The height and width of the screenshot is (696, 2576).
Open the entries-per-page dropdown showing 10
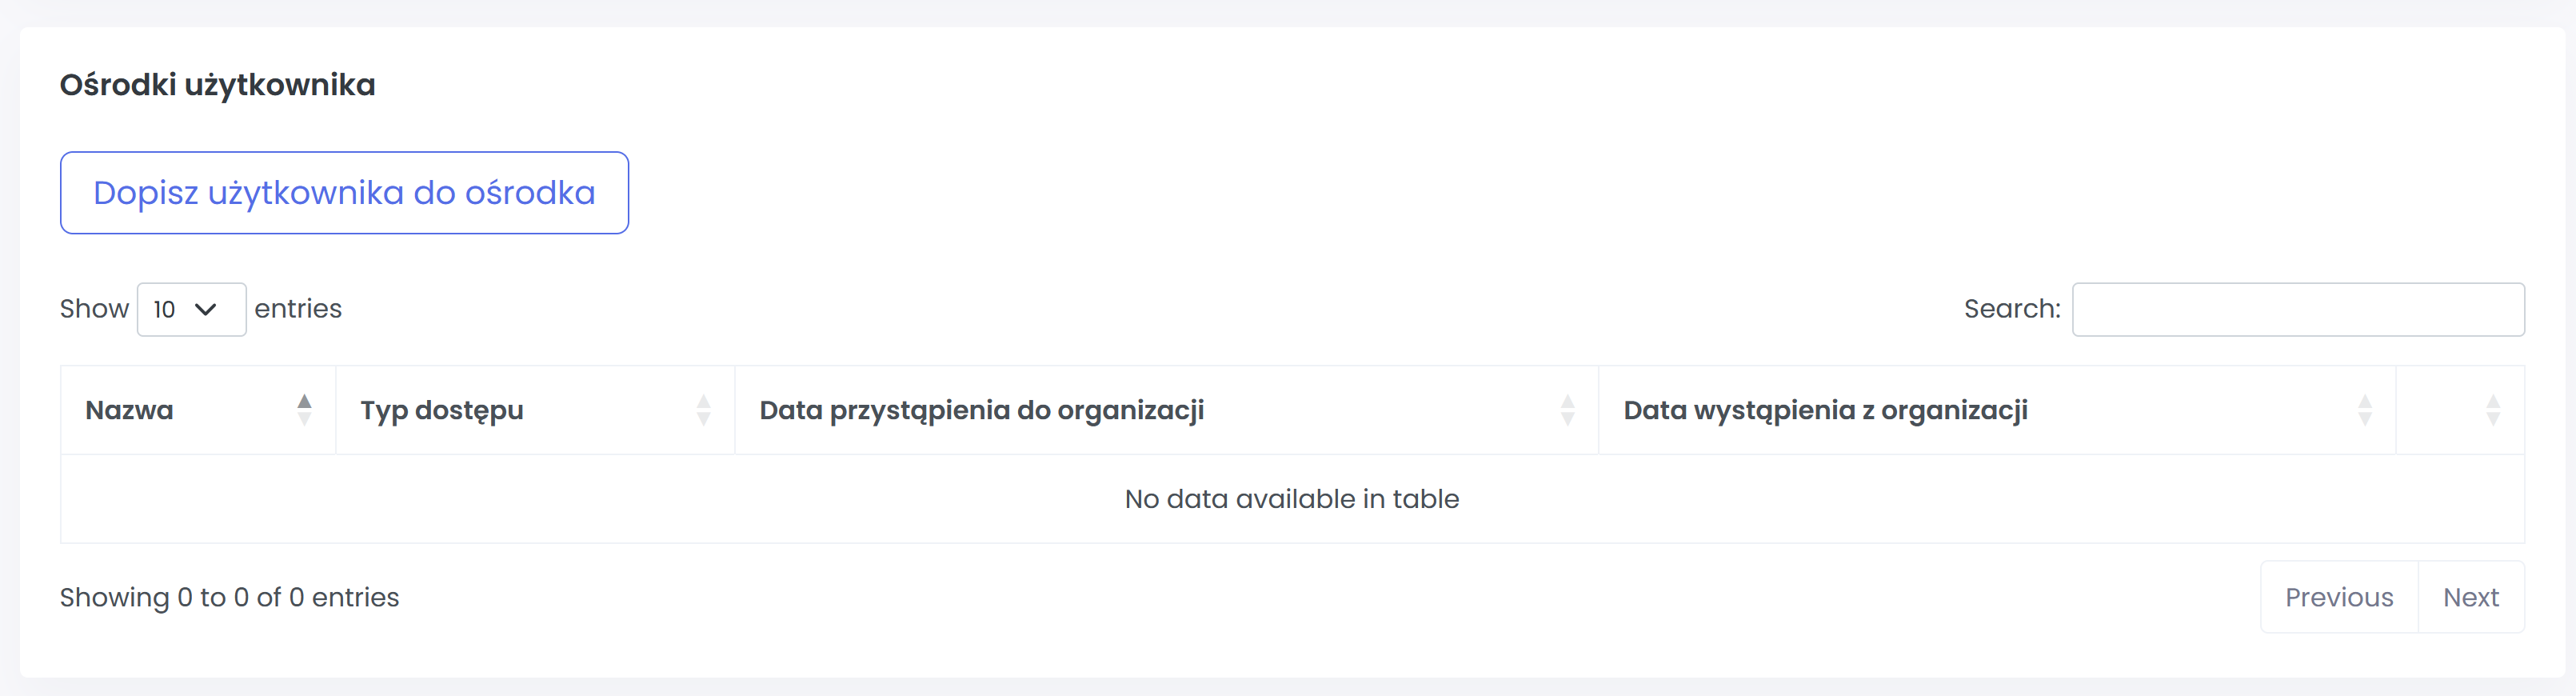[190, 310]
